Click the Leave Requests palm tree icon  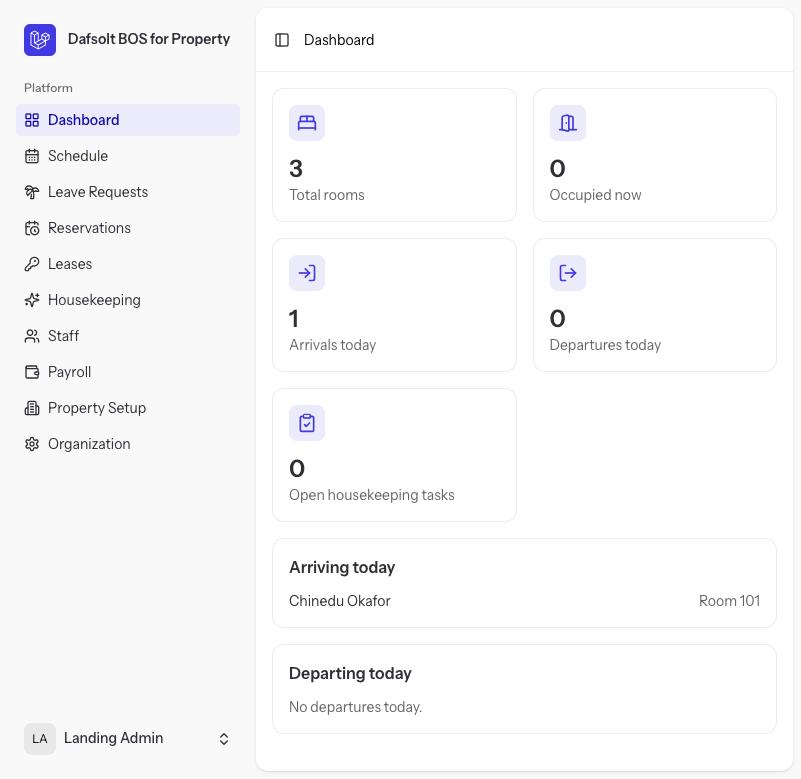32,192
